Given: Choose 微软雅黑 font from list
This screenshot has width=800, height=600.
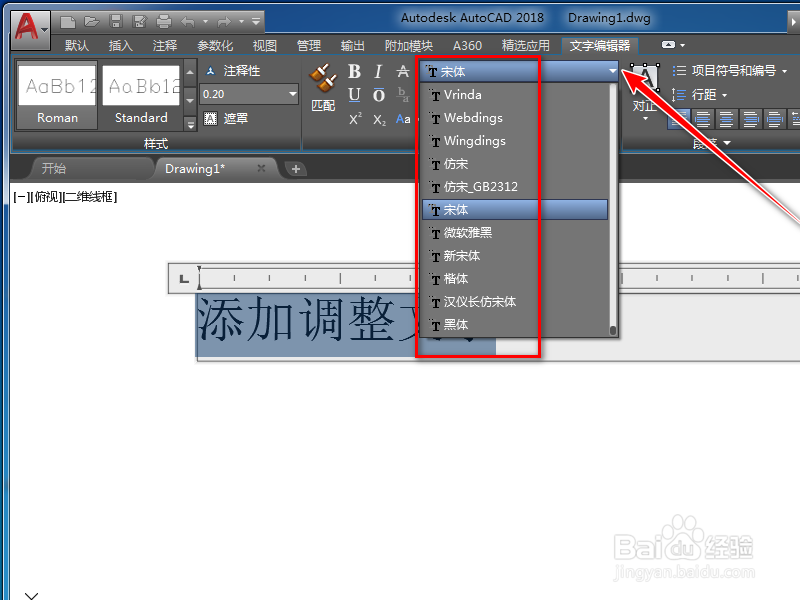Looking at the screenshot, I should point(515,233).
